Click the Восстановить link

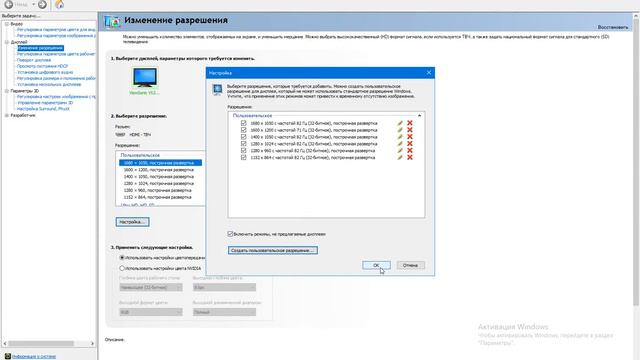(613, 27)
